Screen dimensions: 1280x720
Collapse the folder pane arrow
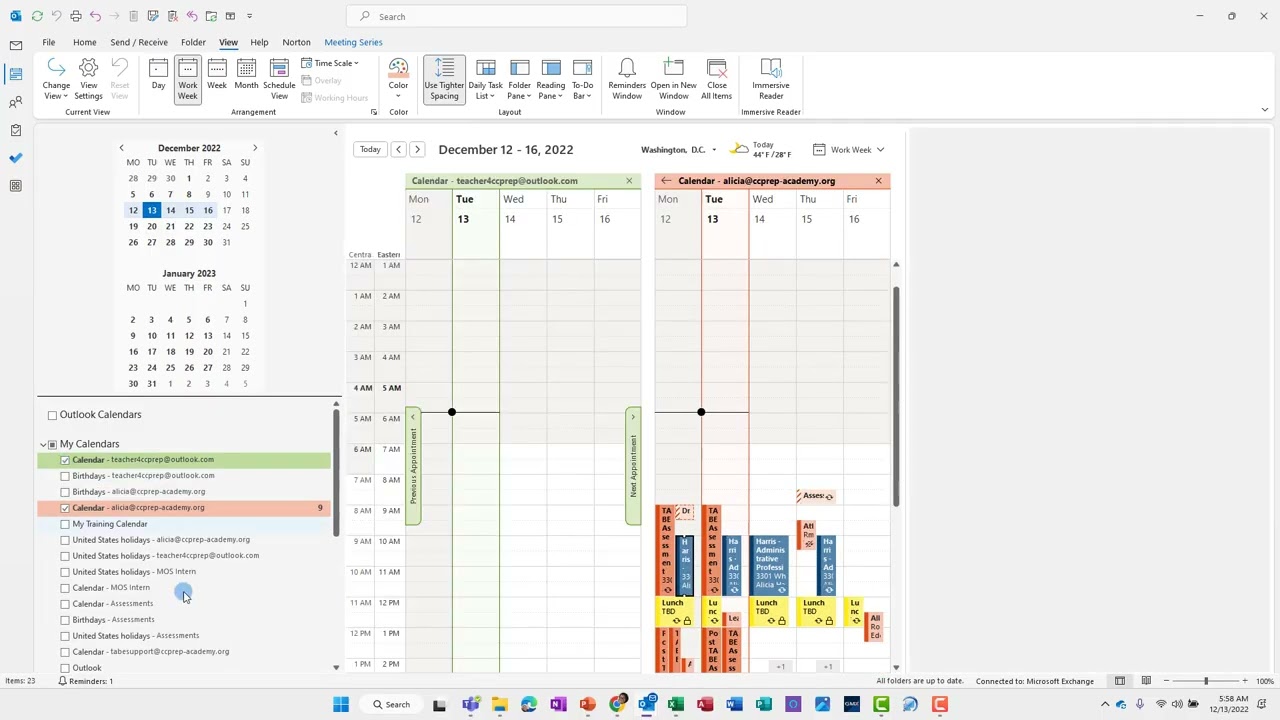[335, 133]
